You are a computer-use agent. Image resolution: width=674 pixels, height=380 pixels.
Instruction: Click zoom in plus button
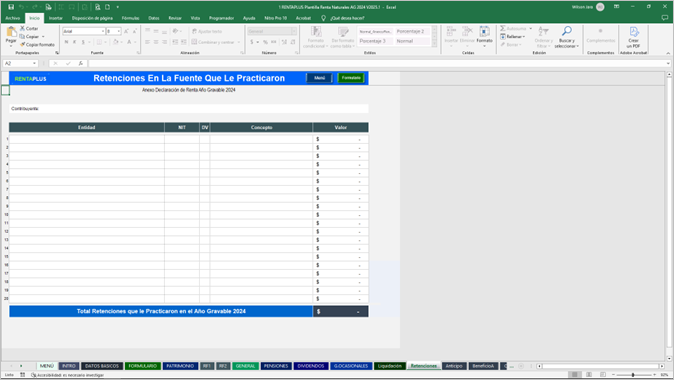[x=654, y=375]
